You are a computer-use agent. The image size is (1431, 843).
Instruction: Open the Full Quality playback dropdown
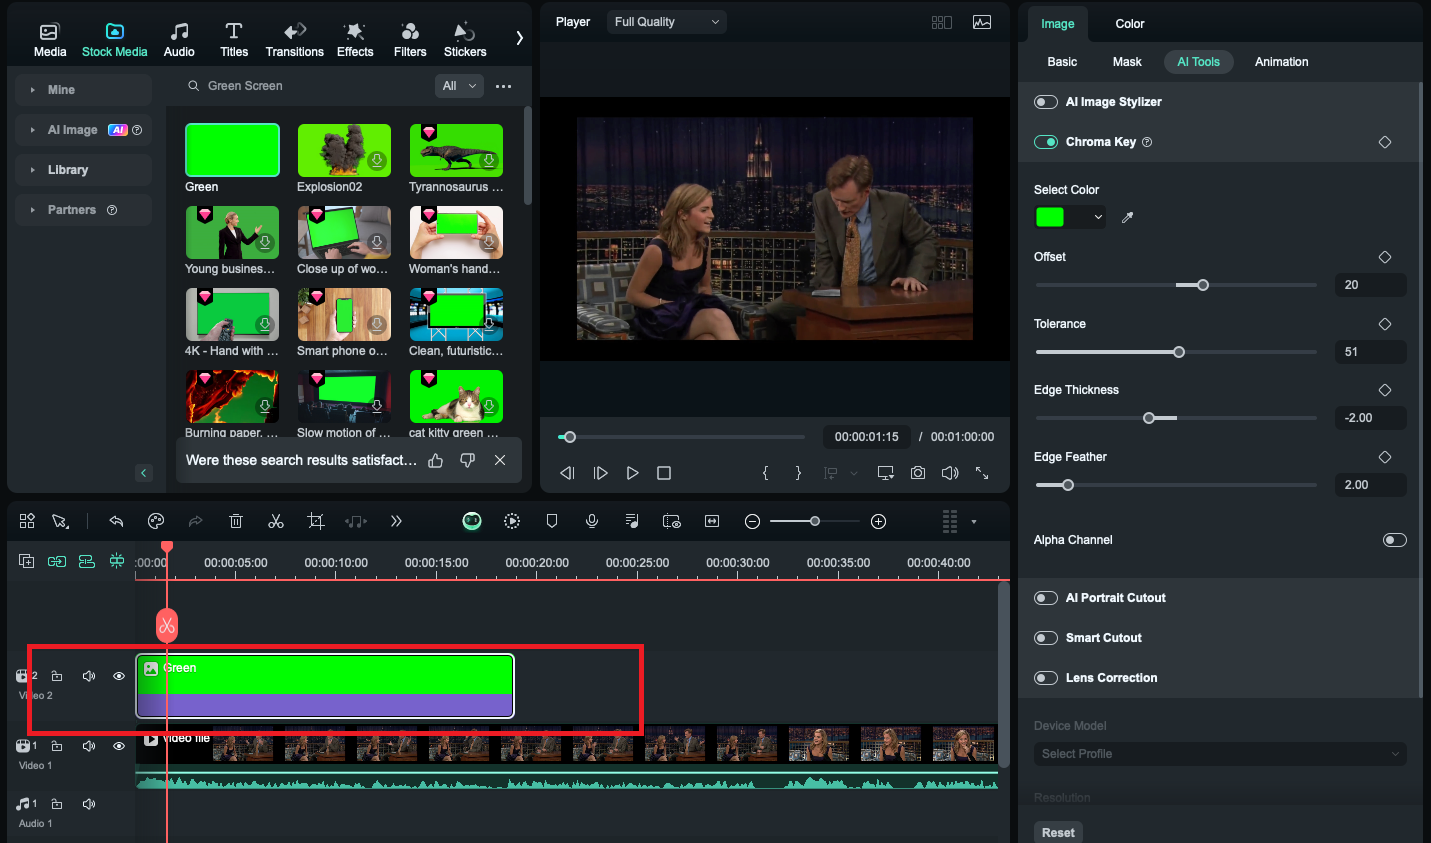tap(665, 21)
